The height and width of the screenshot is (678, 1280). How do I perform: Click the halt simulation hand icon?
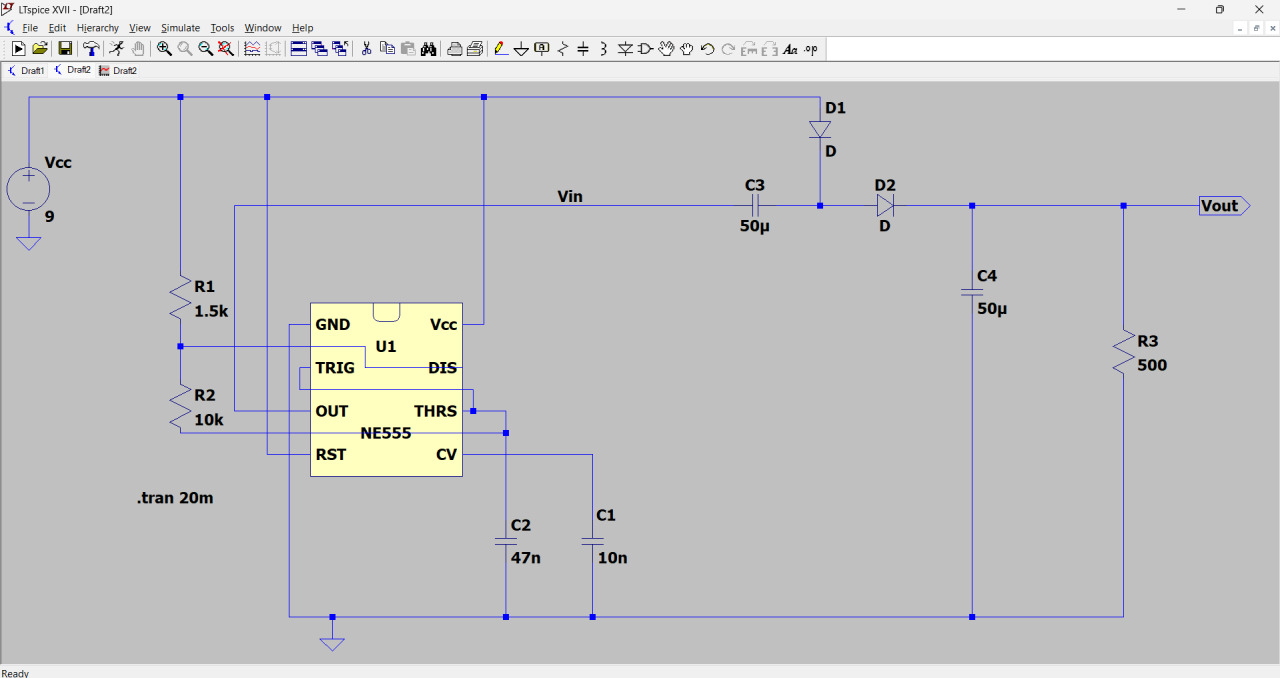click(138, 48)
